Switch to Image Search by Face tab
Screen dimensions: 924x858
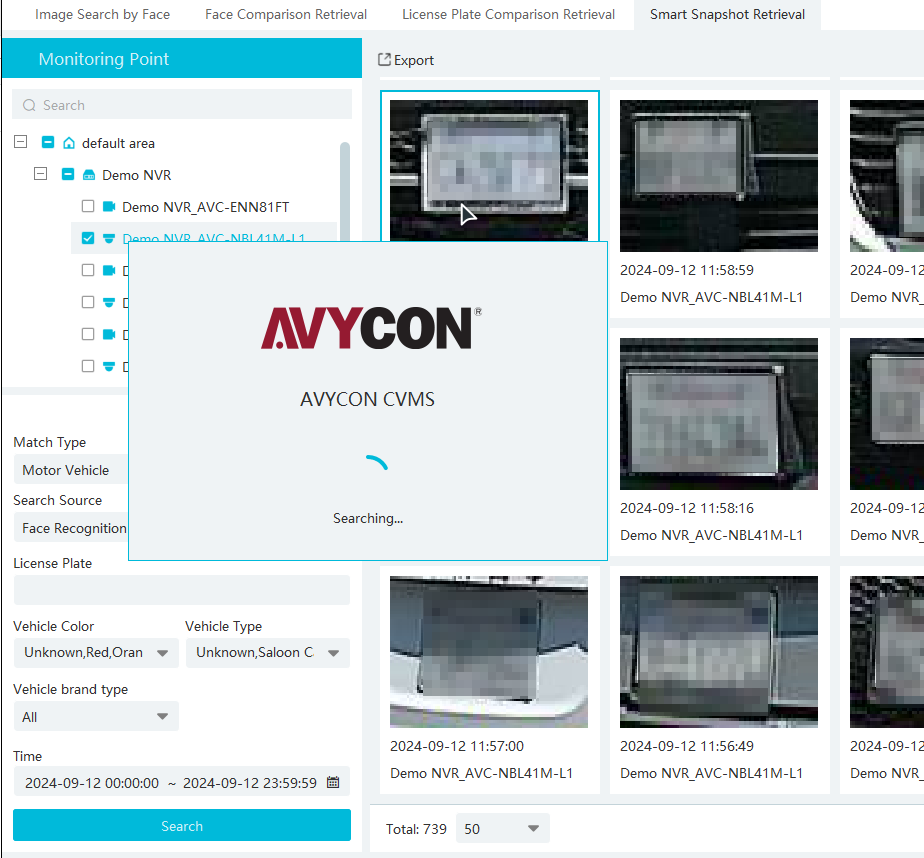pos(103,15)
